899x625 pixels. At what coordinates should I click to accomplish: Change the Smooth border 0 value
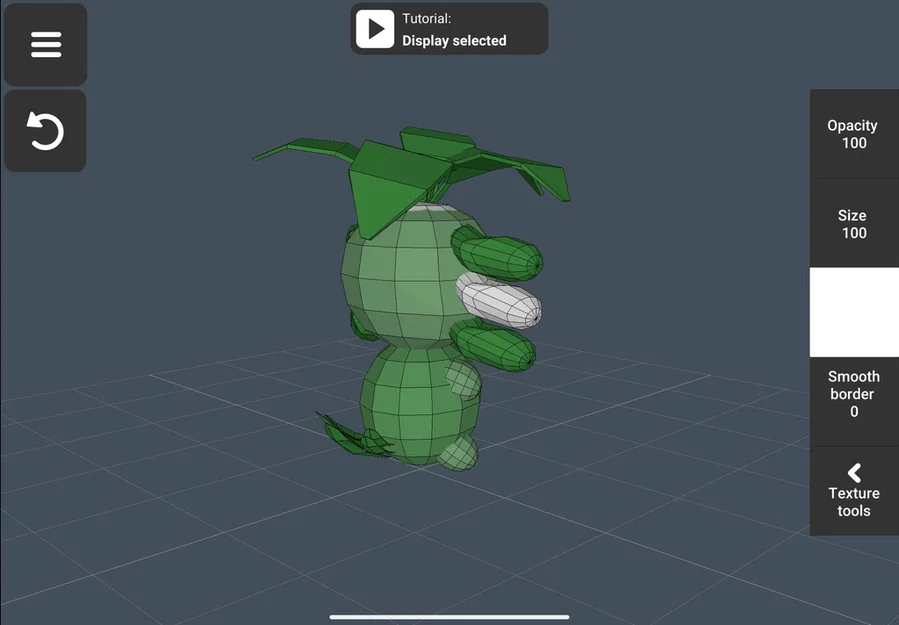click(854, 401)
